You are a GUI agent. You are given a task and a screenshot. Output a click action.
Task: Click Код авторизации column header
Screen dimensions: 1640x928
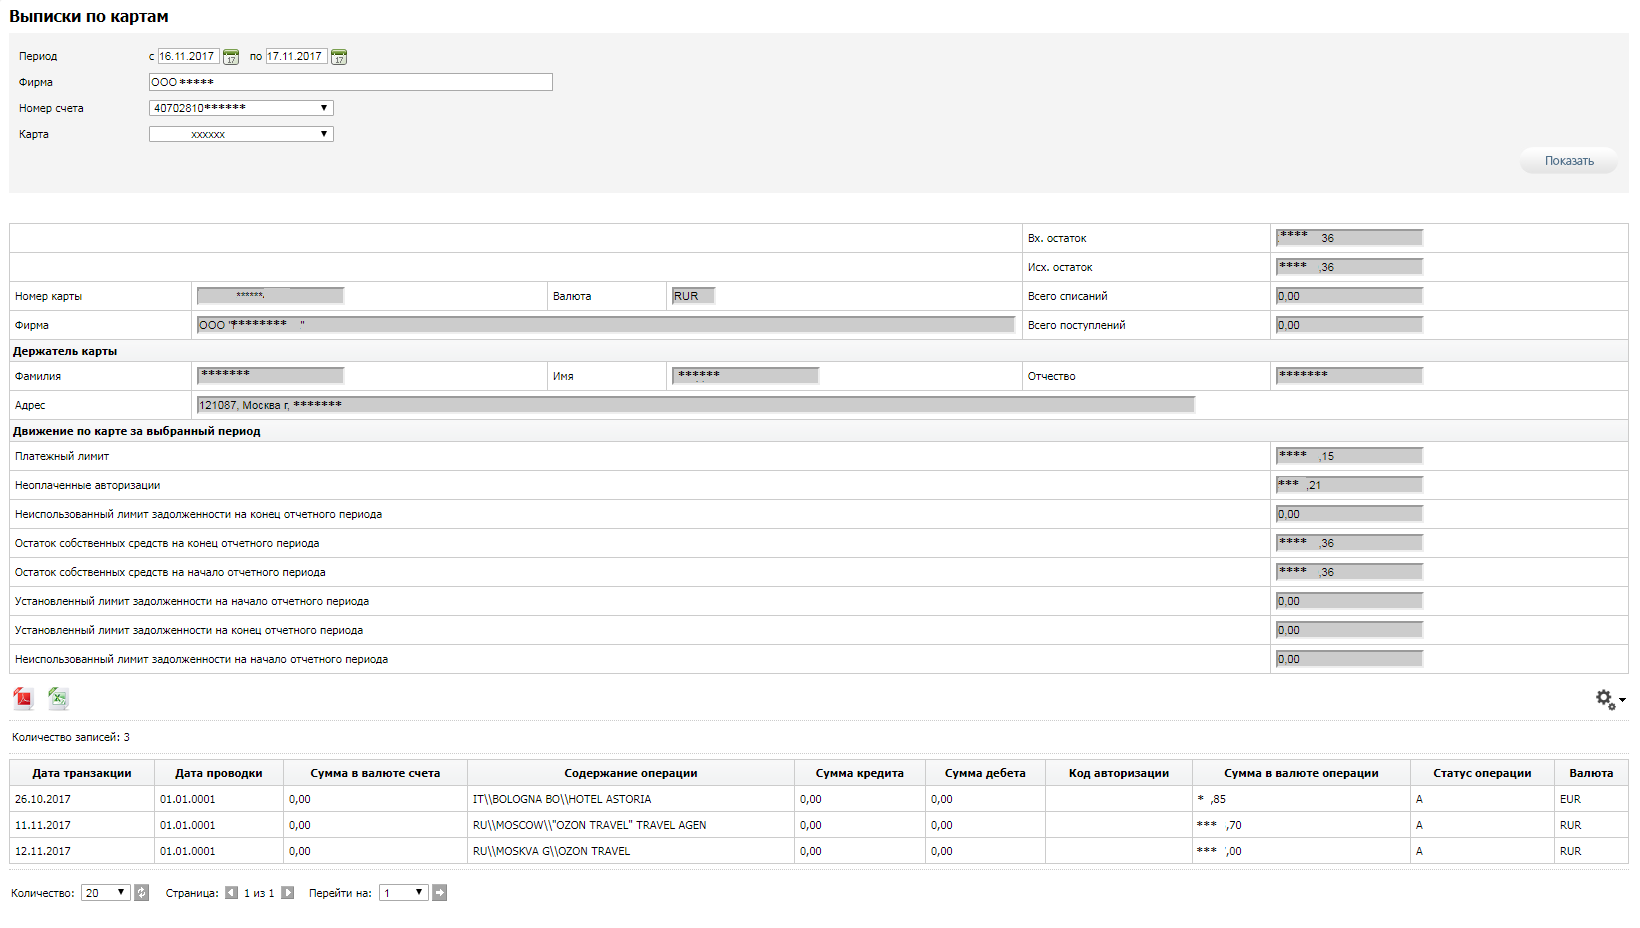1119,773
